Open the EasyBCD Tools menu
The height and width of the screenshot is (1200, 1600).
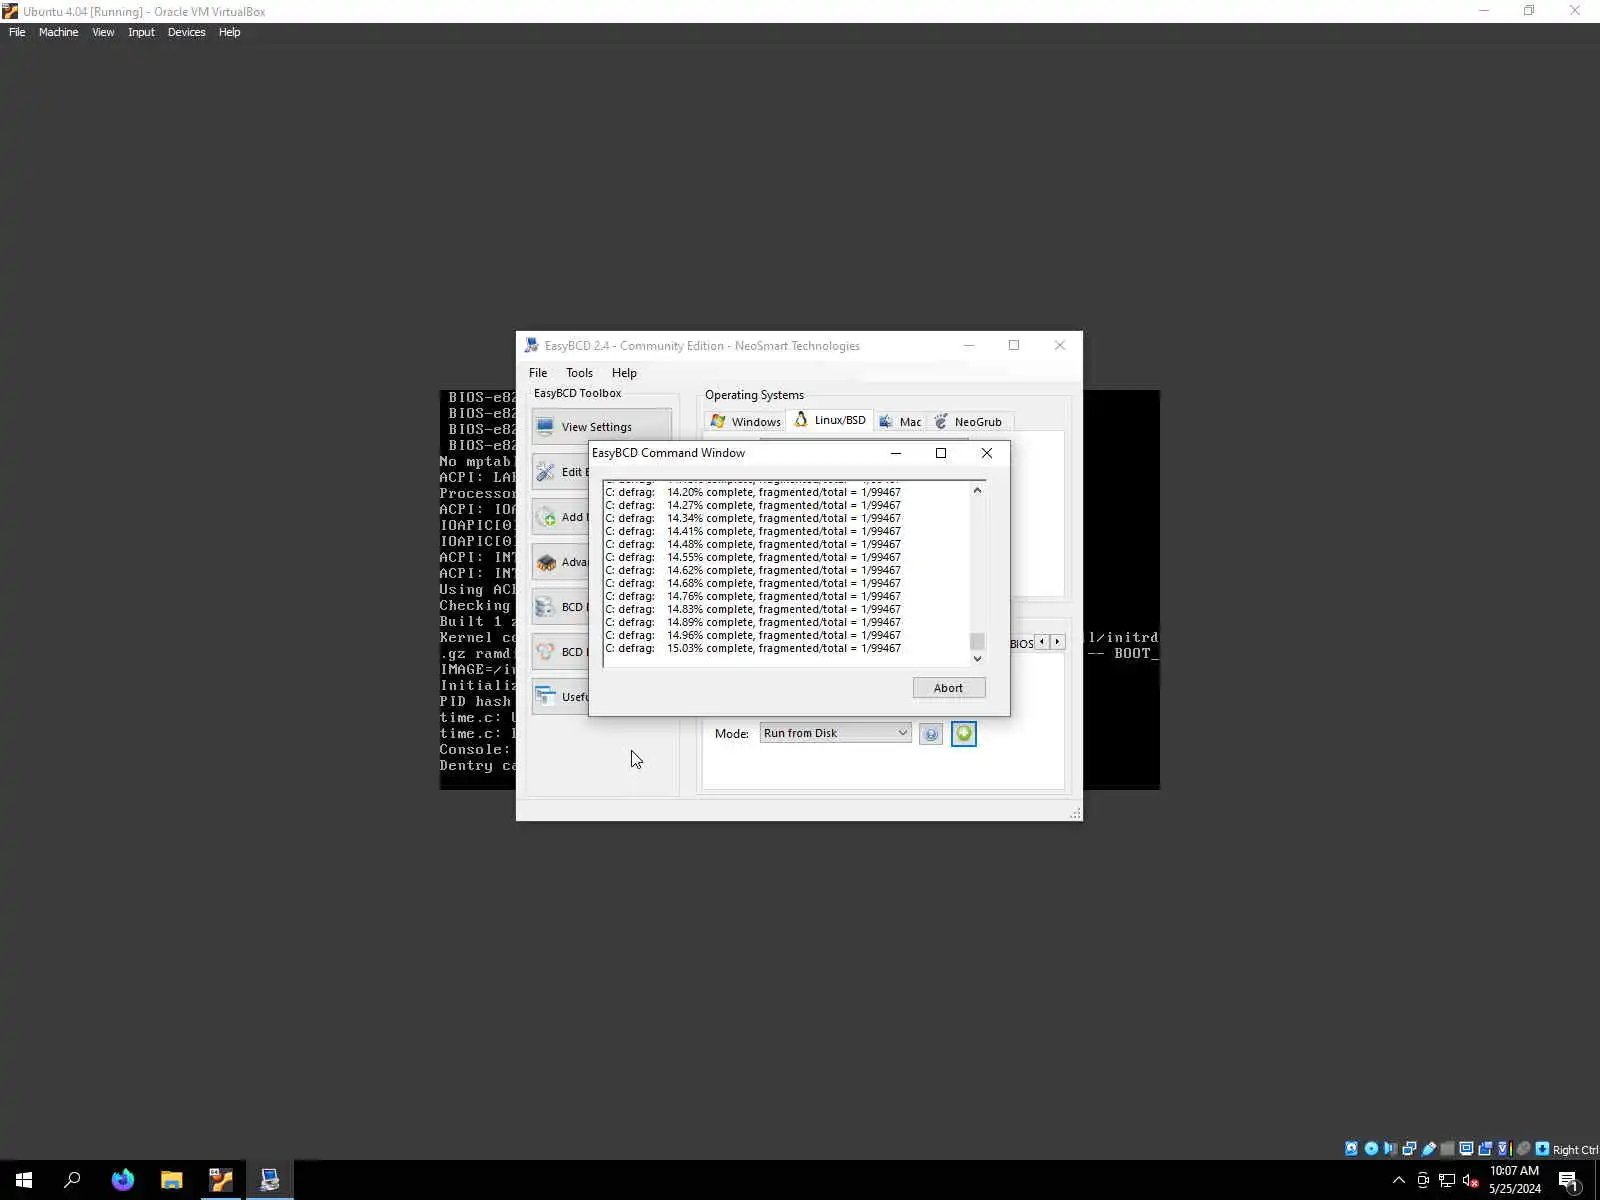coord(579,373)
